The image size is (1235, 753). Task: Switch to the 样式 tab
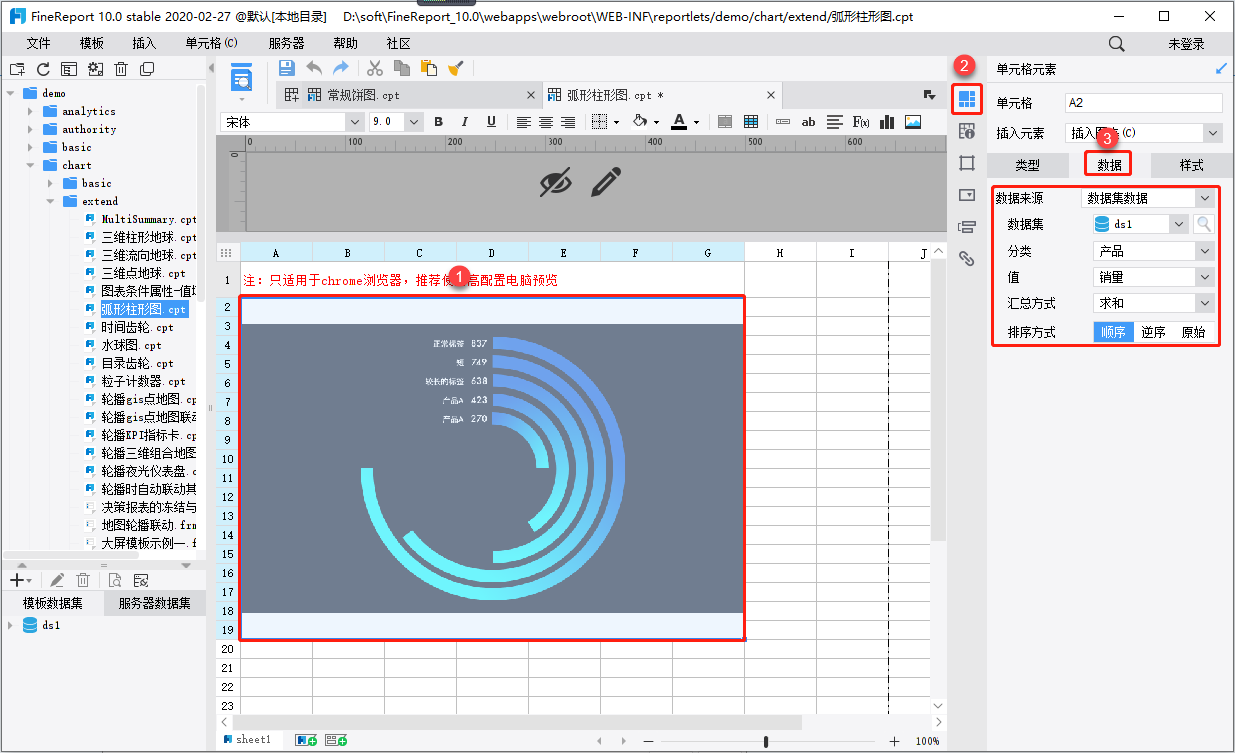[1191, 165]
